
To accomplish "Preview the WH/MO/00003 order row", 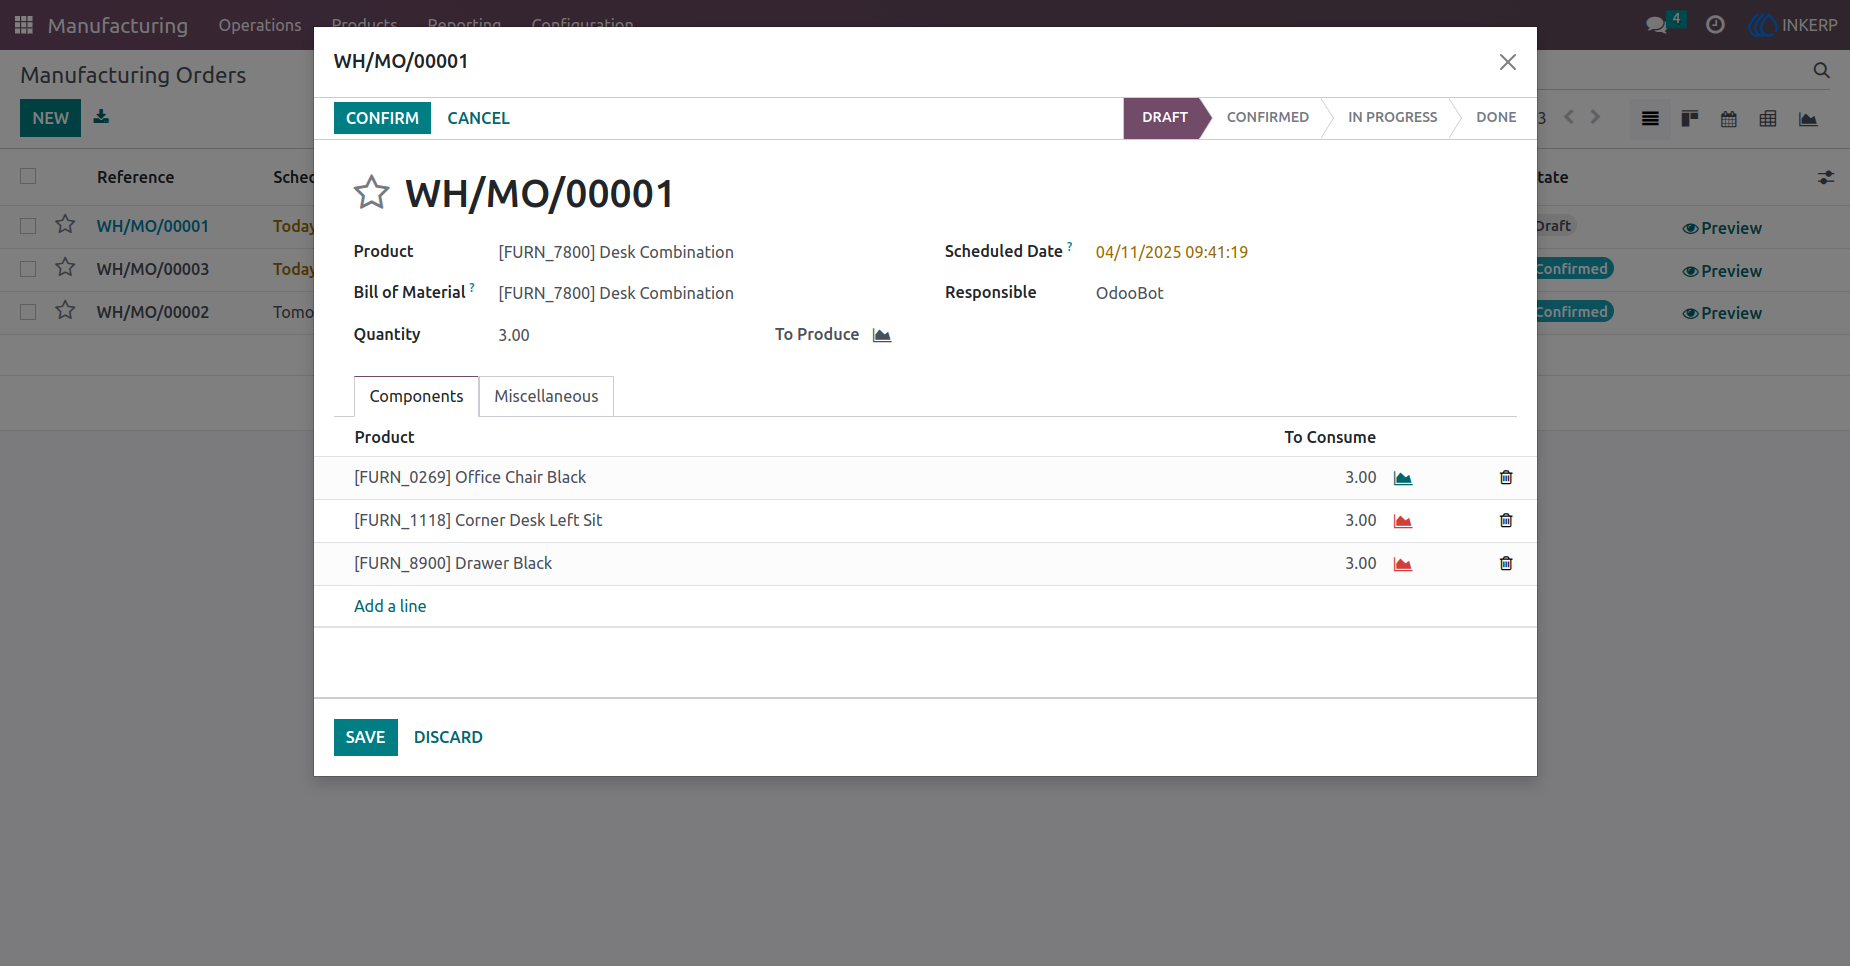I will click(1722, 271).
